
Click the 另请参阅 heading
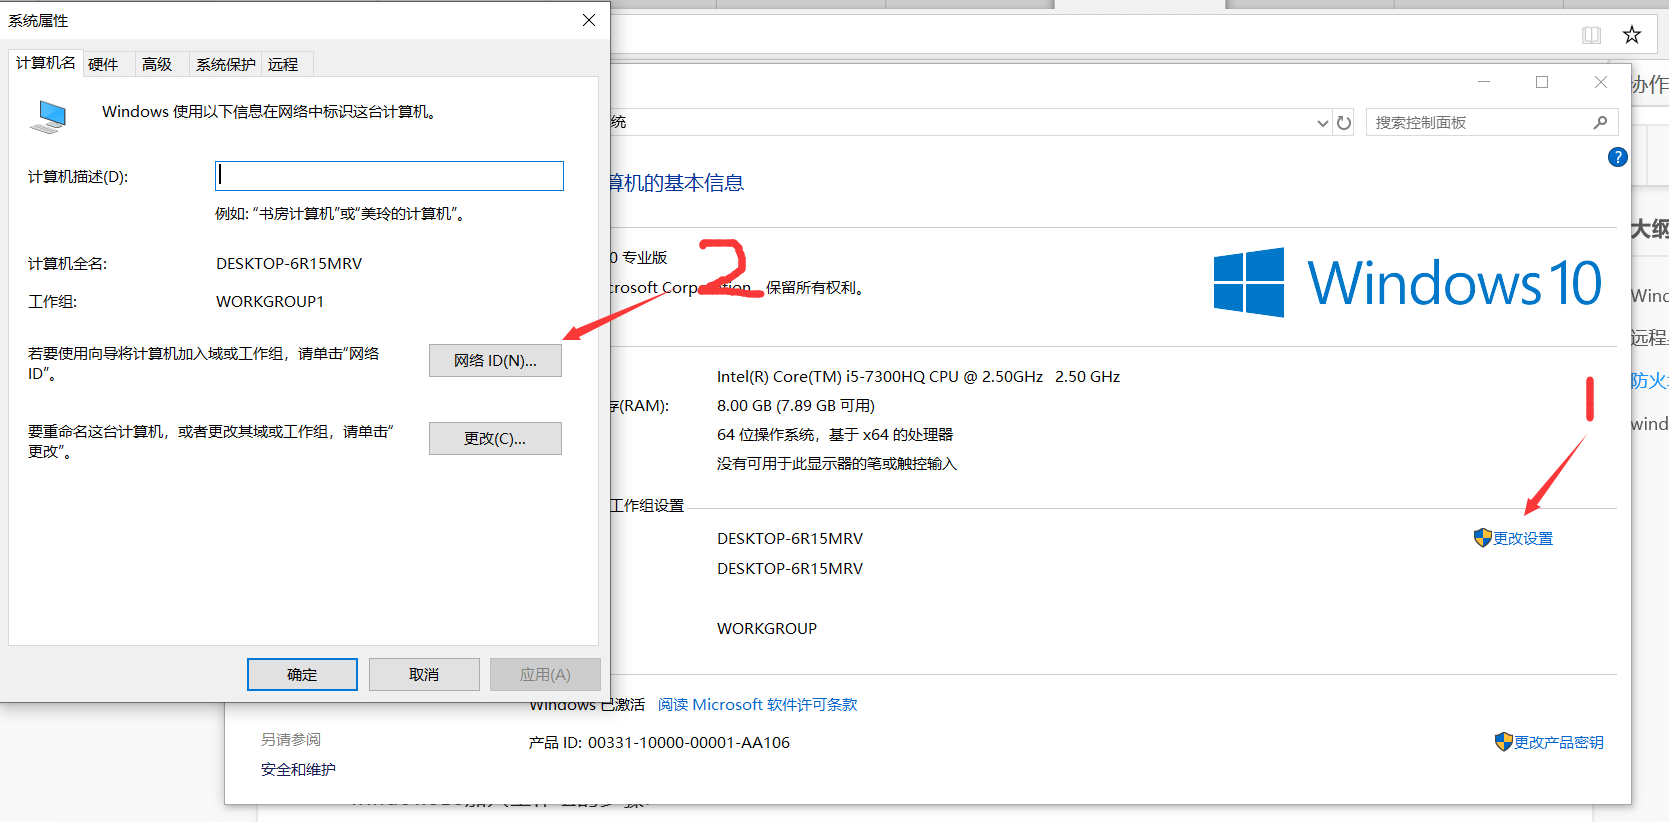click(x=291, y=740)
